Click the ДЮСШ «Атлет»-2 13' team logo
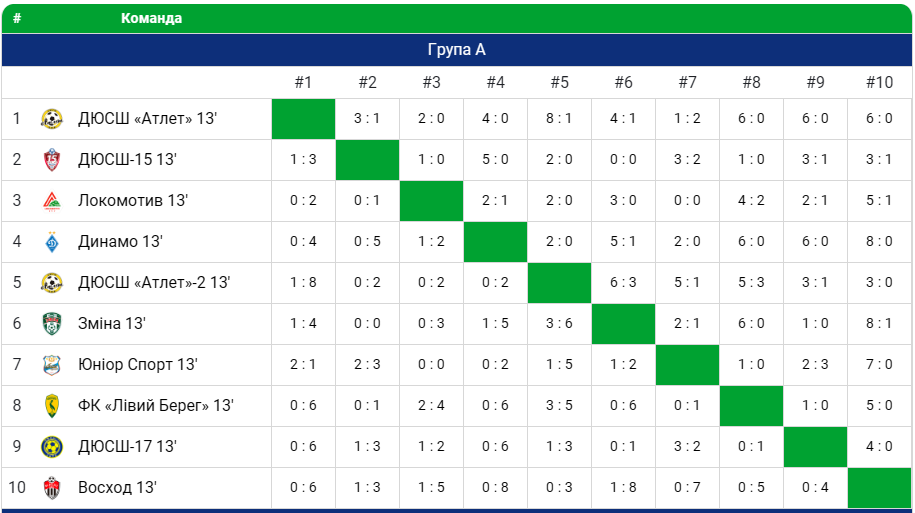 coord(51,283)
